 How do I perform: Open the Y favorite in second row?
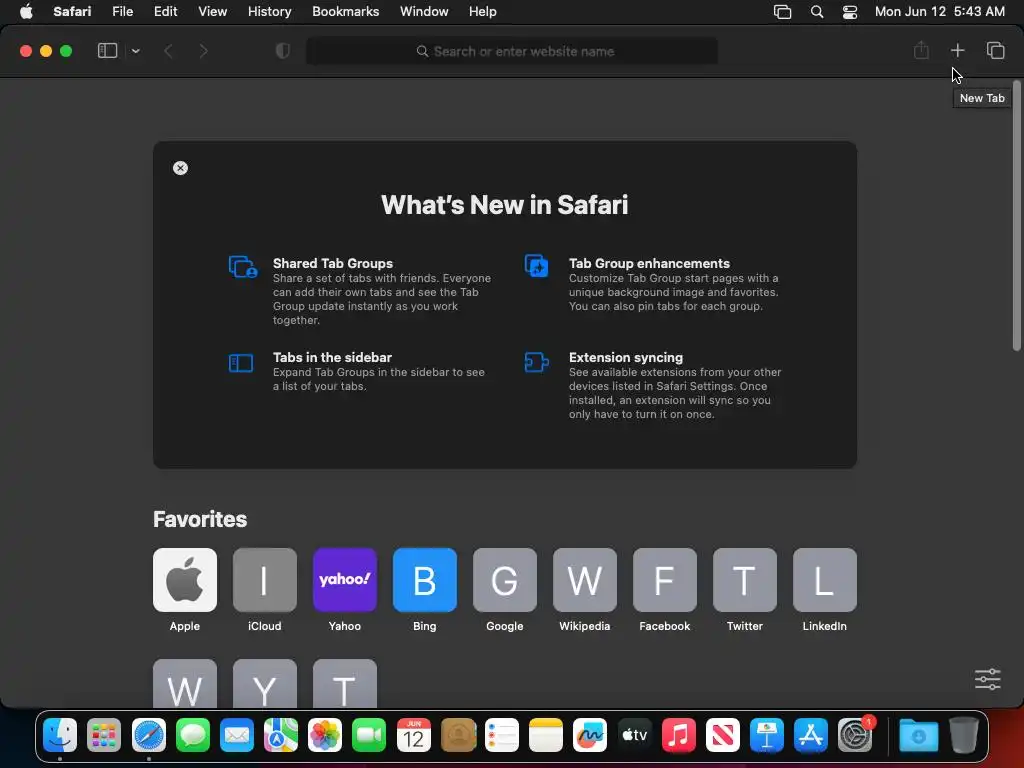[x=264, y=683]
